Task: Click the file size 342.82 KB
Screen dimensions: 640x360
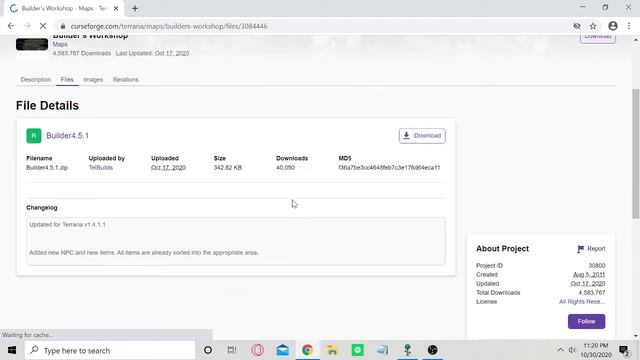Action: (227, 168)
